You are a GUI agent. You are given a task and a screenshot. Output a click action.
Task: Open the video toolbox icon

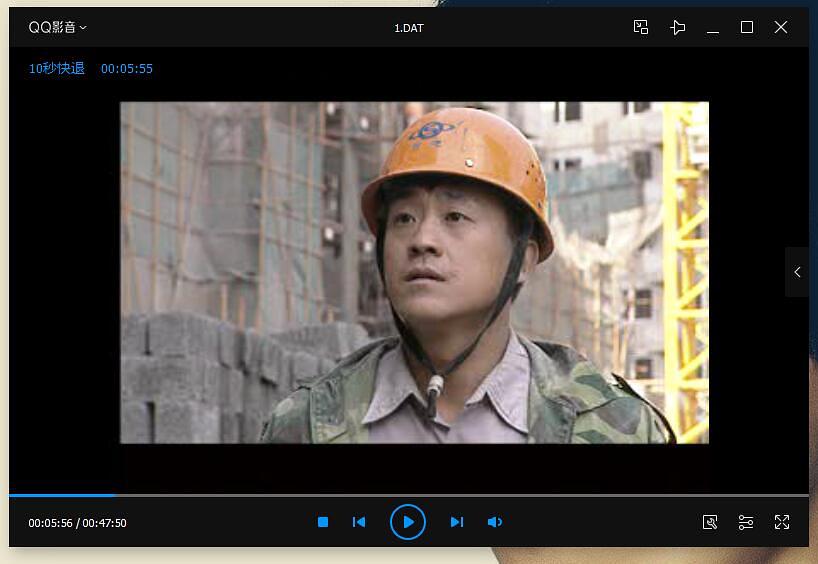[x=709, y=522]
